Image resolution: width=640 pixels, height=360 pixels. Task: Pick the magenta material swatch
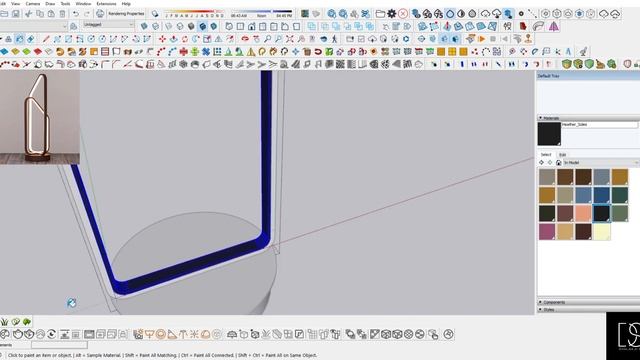tap(547, 232)
